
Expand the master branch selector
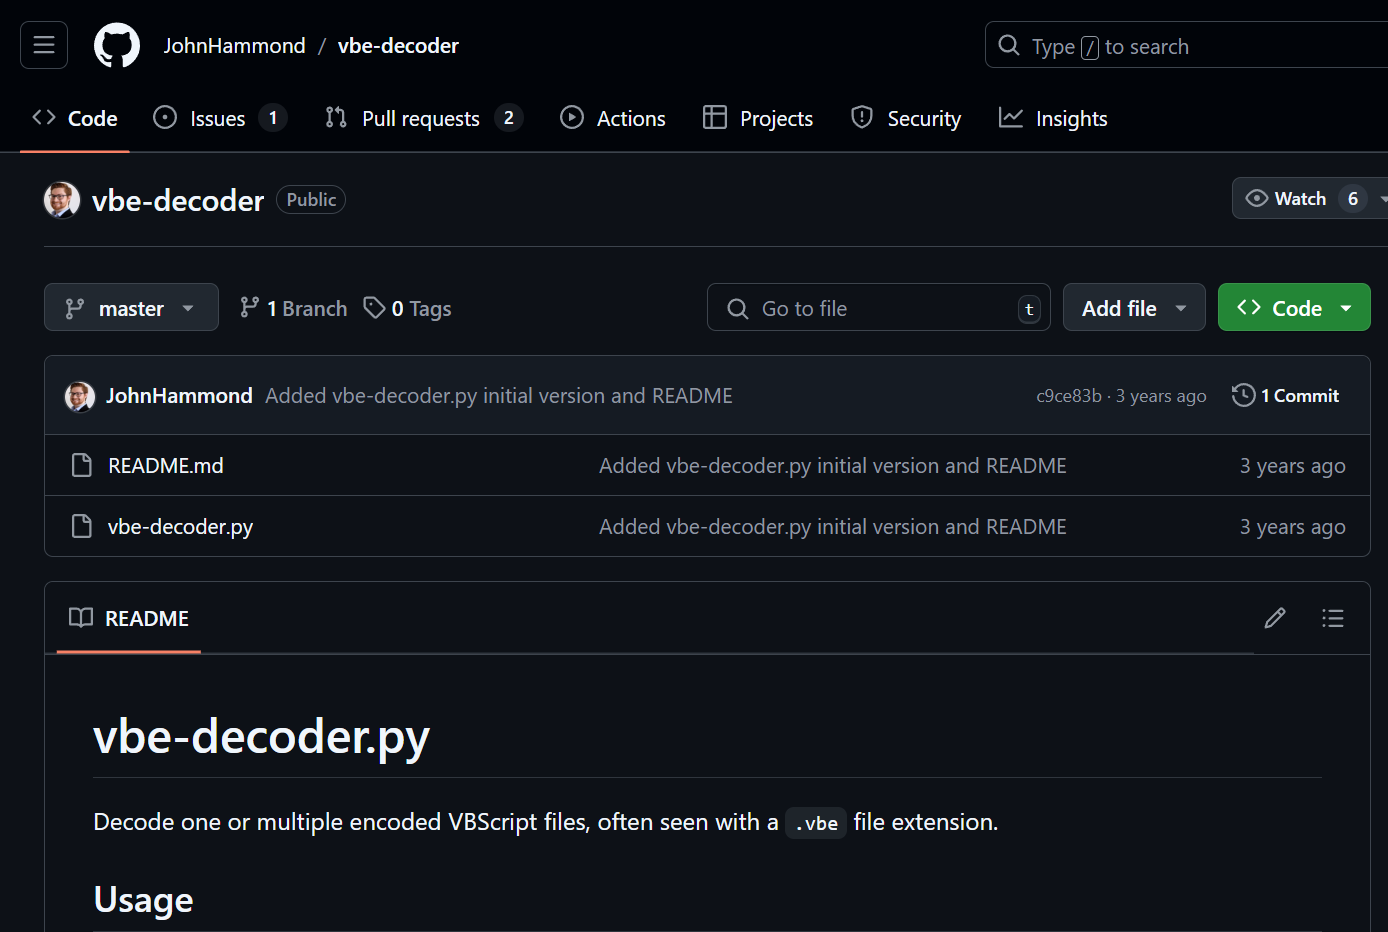tap(131, 307)
